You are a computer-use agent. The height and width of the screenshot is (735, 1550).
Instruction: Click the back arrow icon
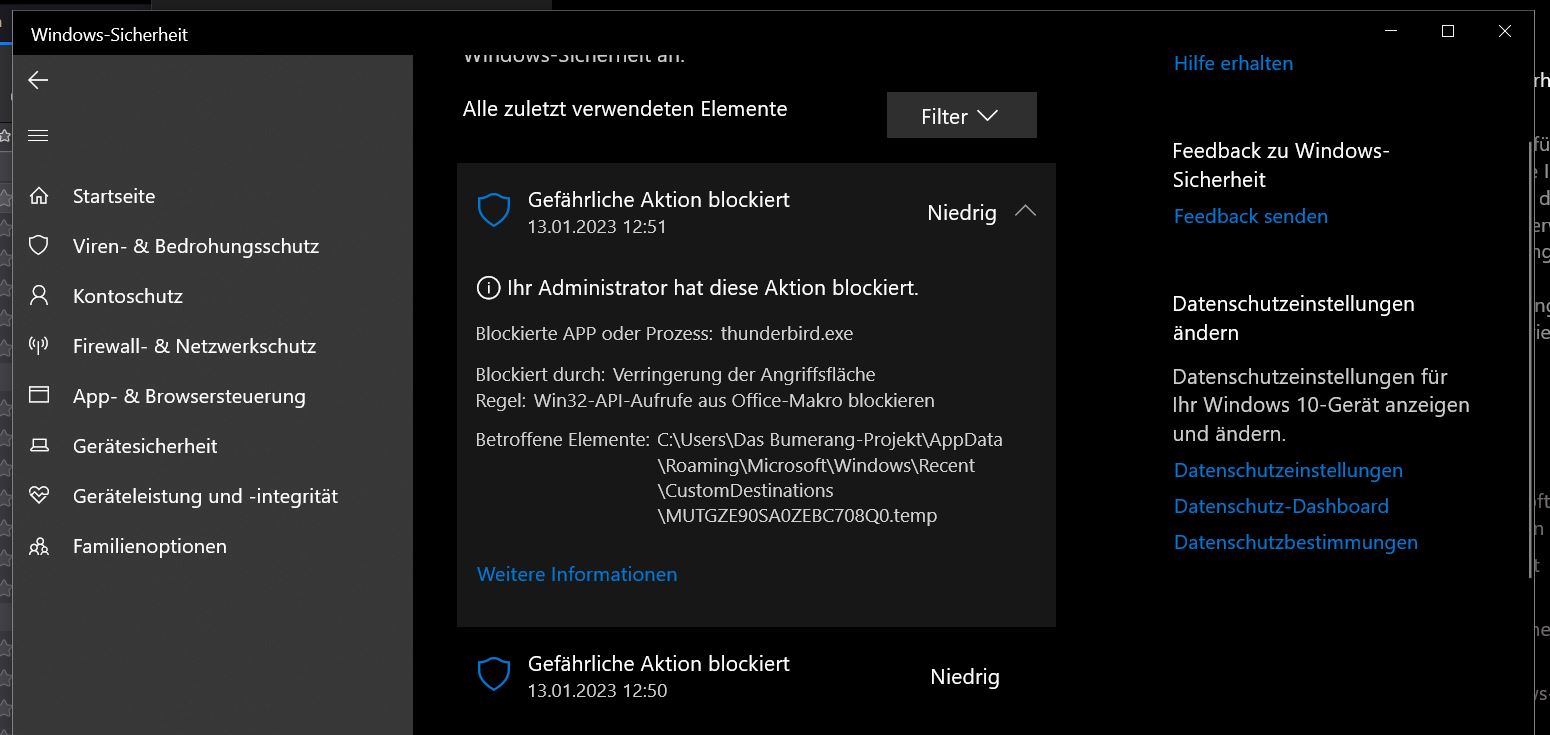[38, 80]
